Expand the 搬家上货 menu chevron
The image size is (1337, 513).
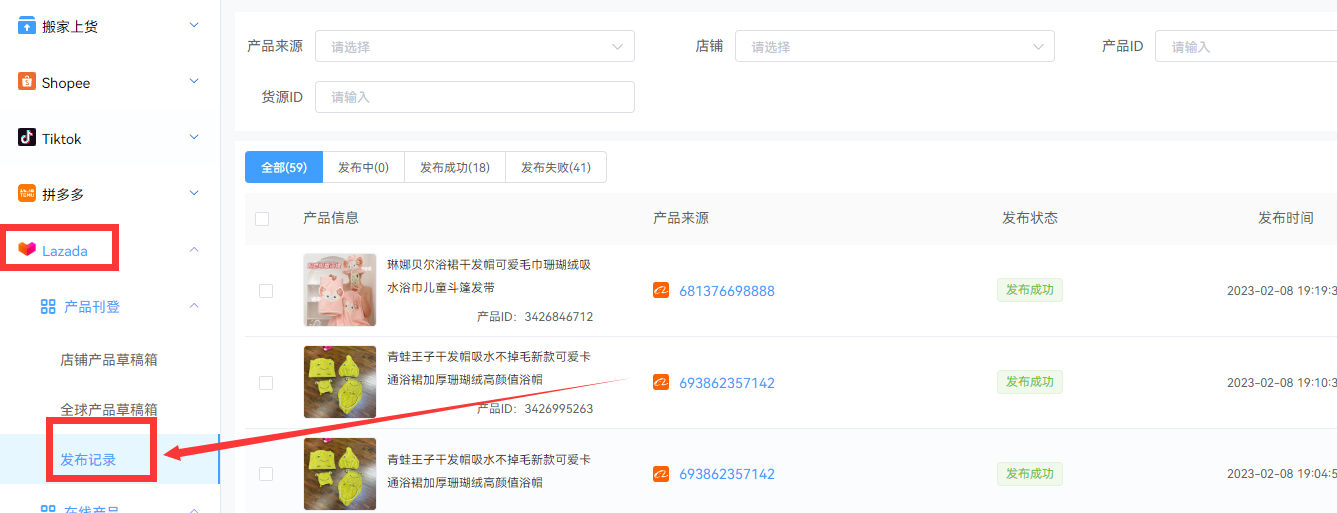pyautogui.click(x=194, y=25)
